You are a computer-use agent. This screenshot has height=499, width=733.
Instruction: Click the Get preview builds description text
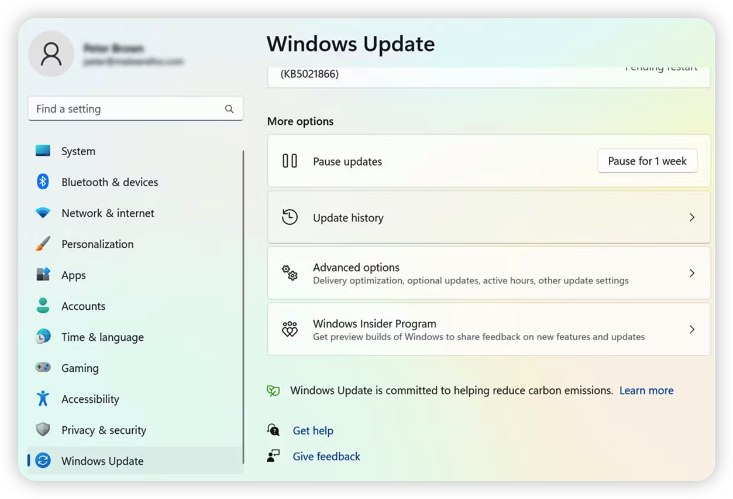(479, 337)
